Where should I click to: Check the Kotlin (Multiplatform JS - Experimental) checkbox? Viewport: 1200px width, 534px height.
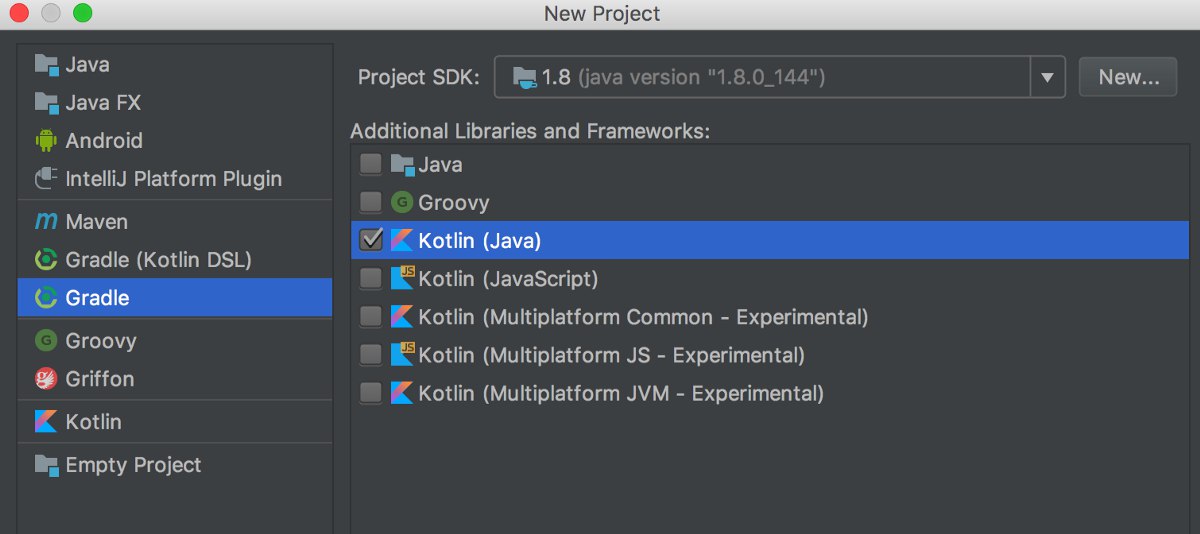tap(371, 355)
